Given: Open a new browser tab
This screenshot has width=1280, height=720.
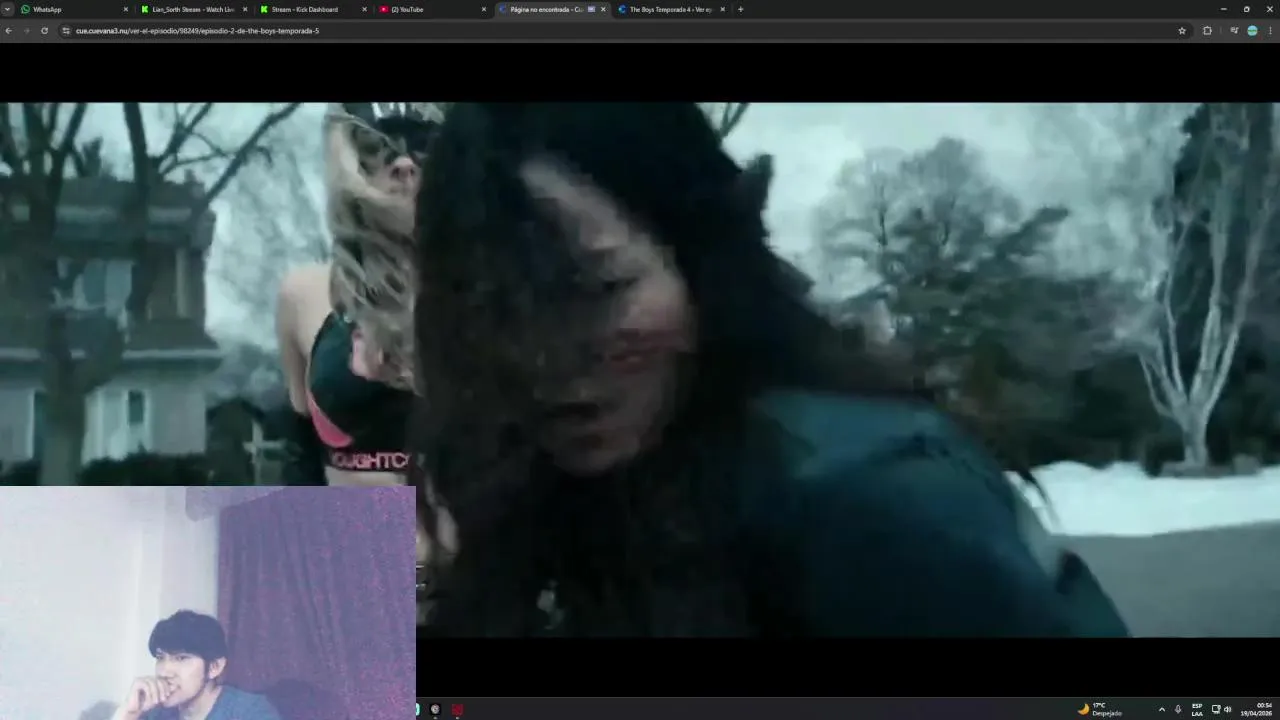Looking at the screenshot, I should 740,9.
